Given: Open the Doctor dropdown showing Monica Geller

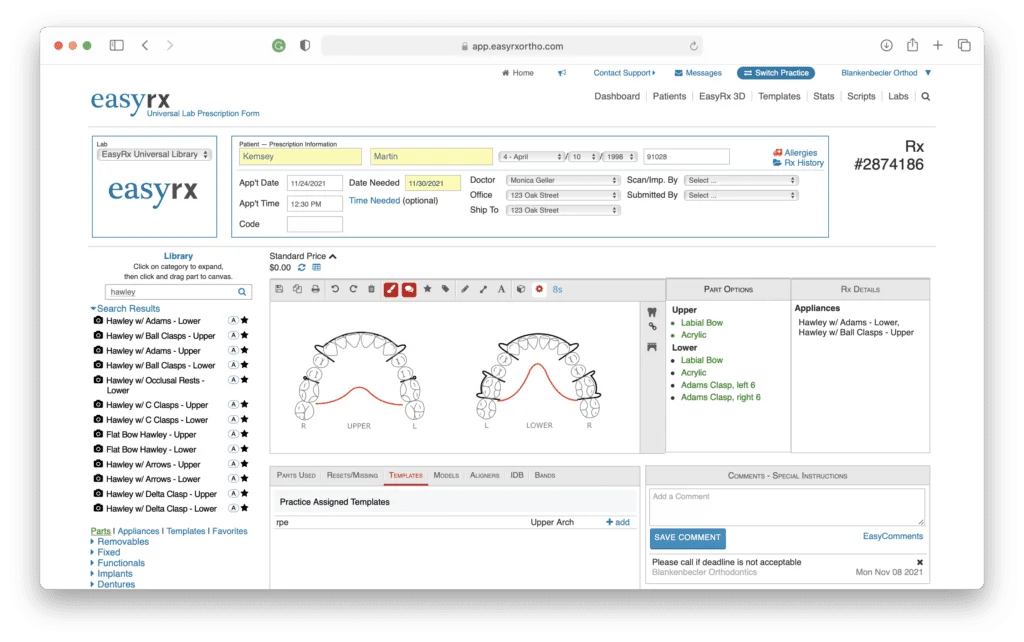Looking at the screenshot, I should (x=563, y=180).
